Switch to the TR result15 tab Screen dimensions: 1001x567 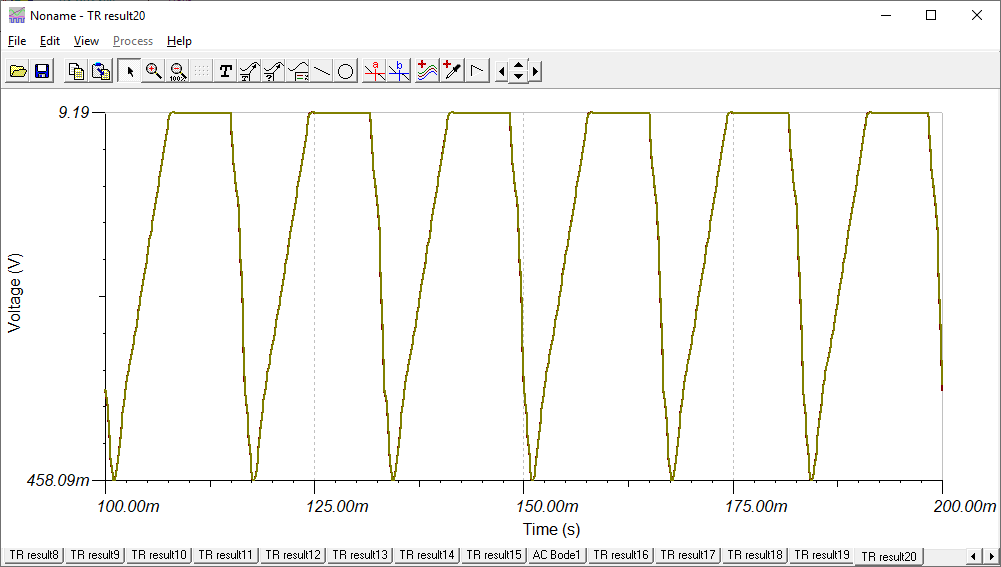point(494,555)
